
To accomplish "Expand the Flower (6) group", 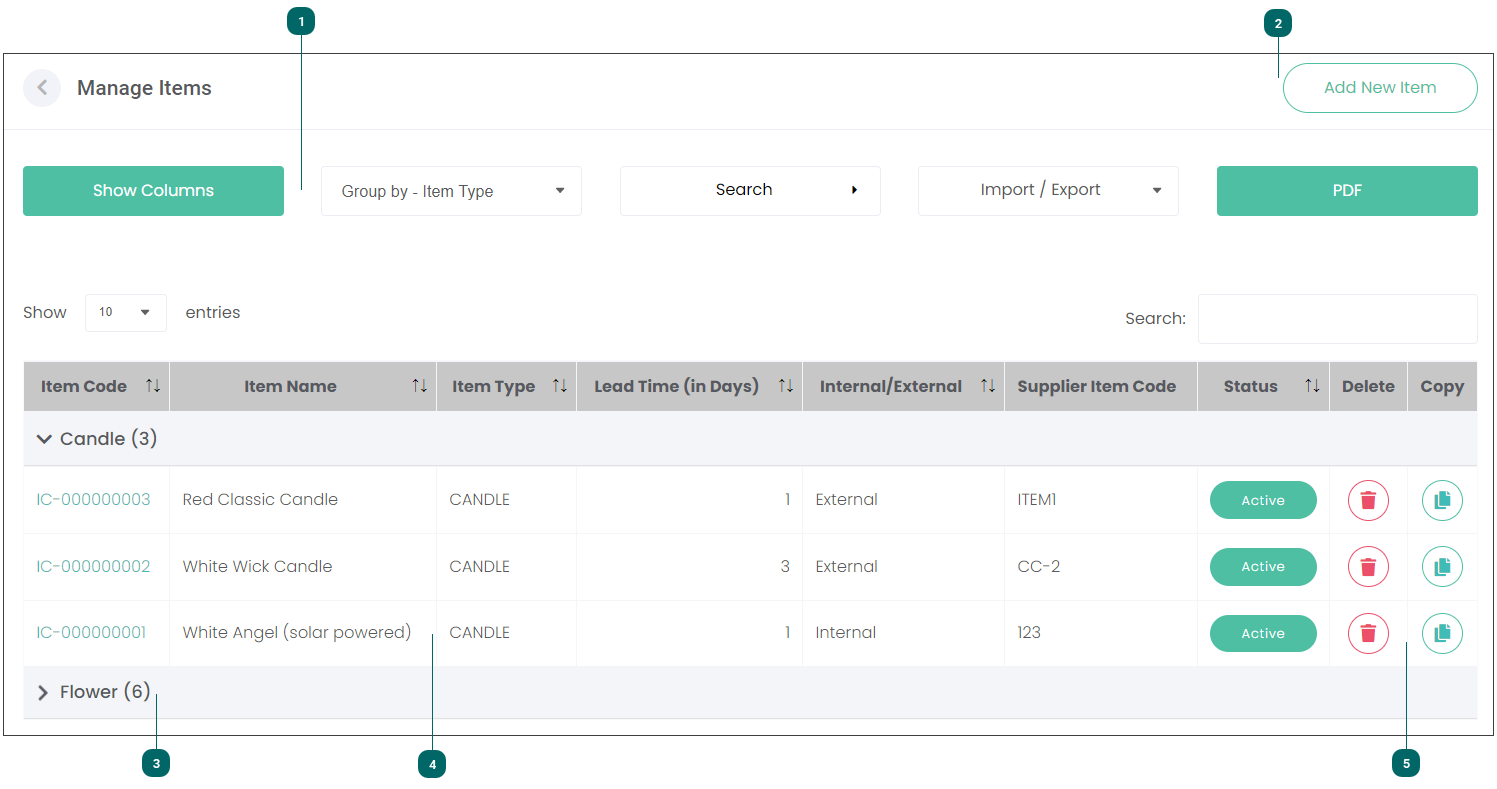I will [x=43, y=693].
